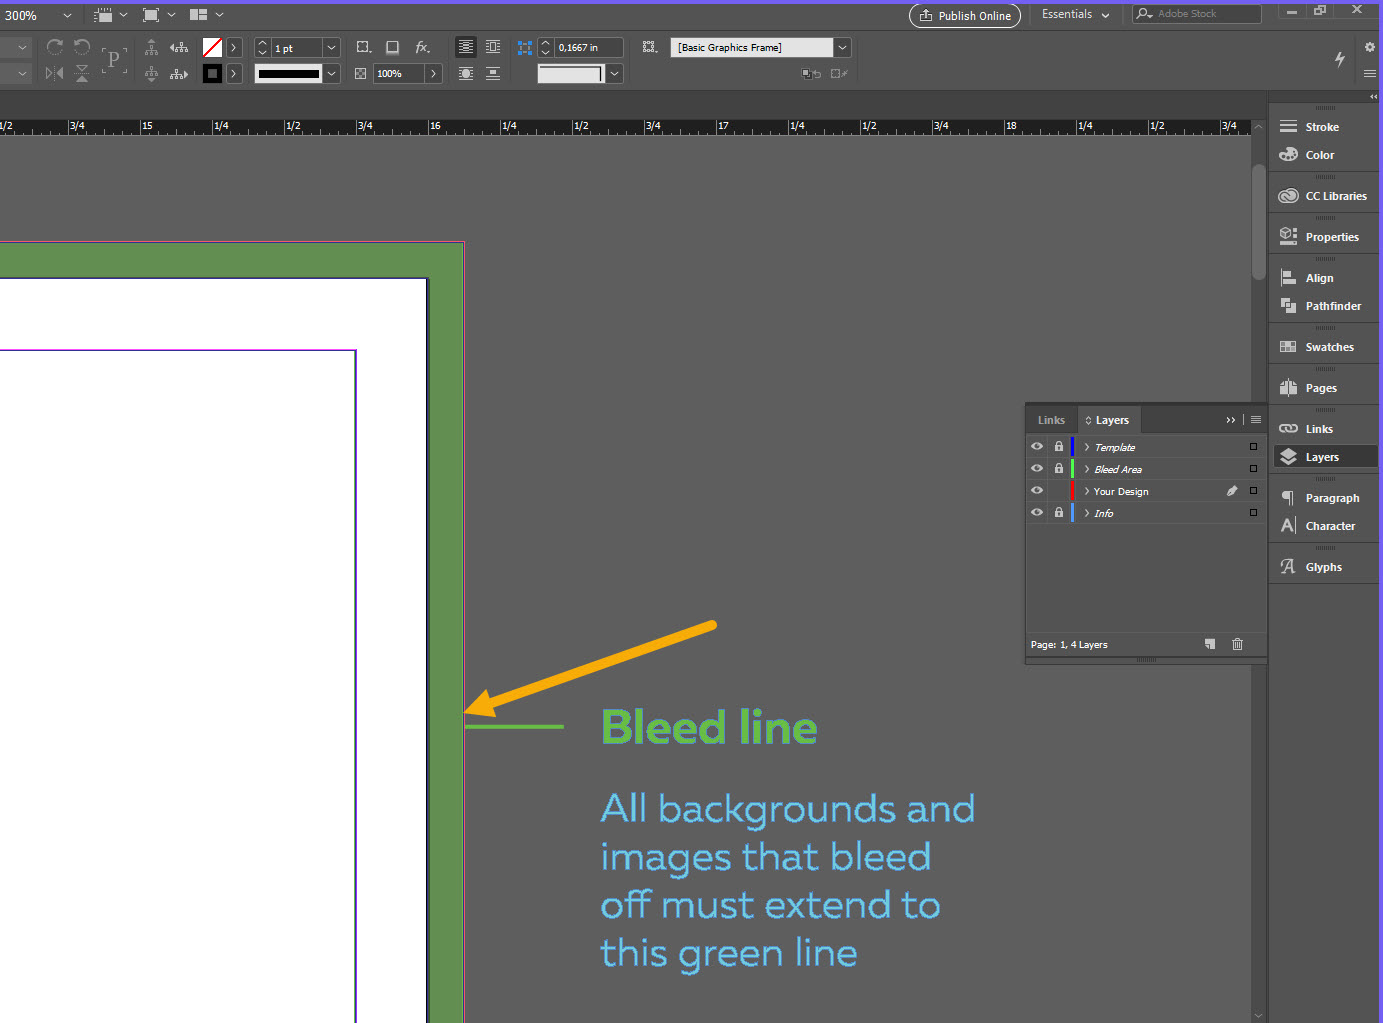The height and width of the screenshot is (1023, 1383).
Task: Click Flip Vertical icon
Action: (x=82, y=73)
